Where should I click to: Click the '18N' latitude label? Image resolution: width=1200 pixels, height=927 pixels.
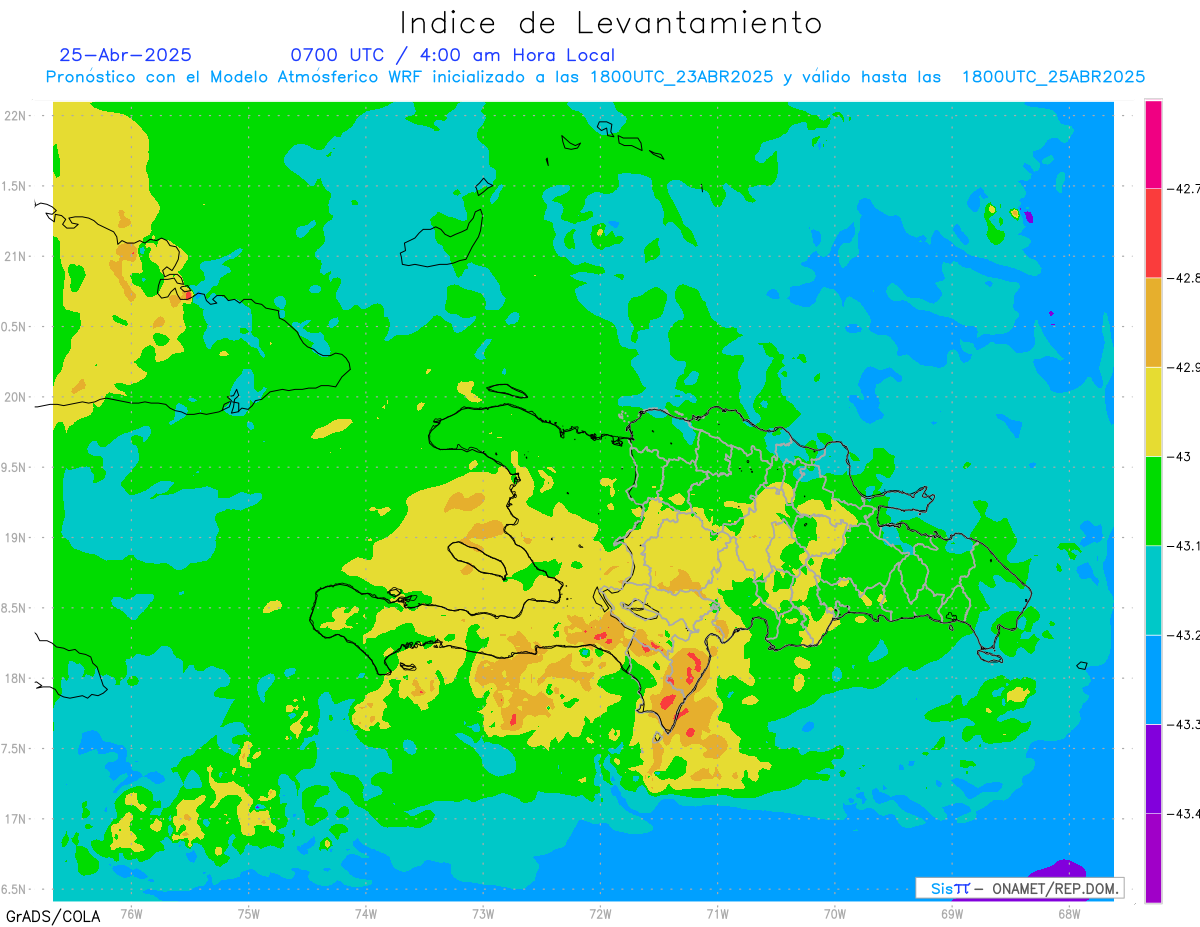(x=16, y=678)
